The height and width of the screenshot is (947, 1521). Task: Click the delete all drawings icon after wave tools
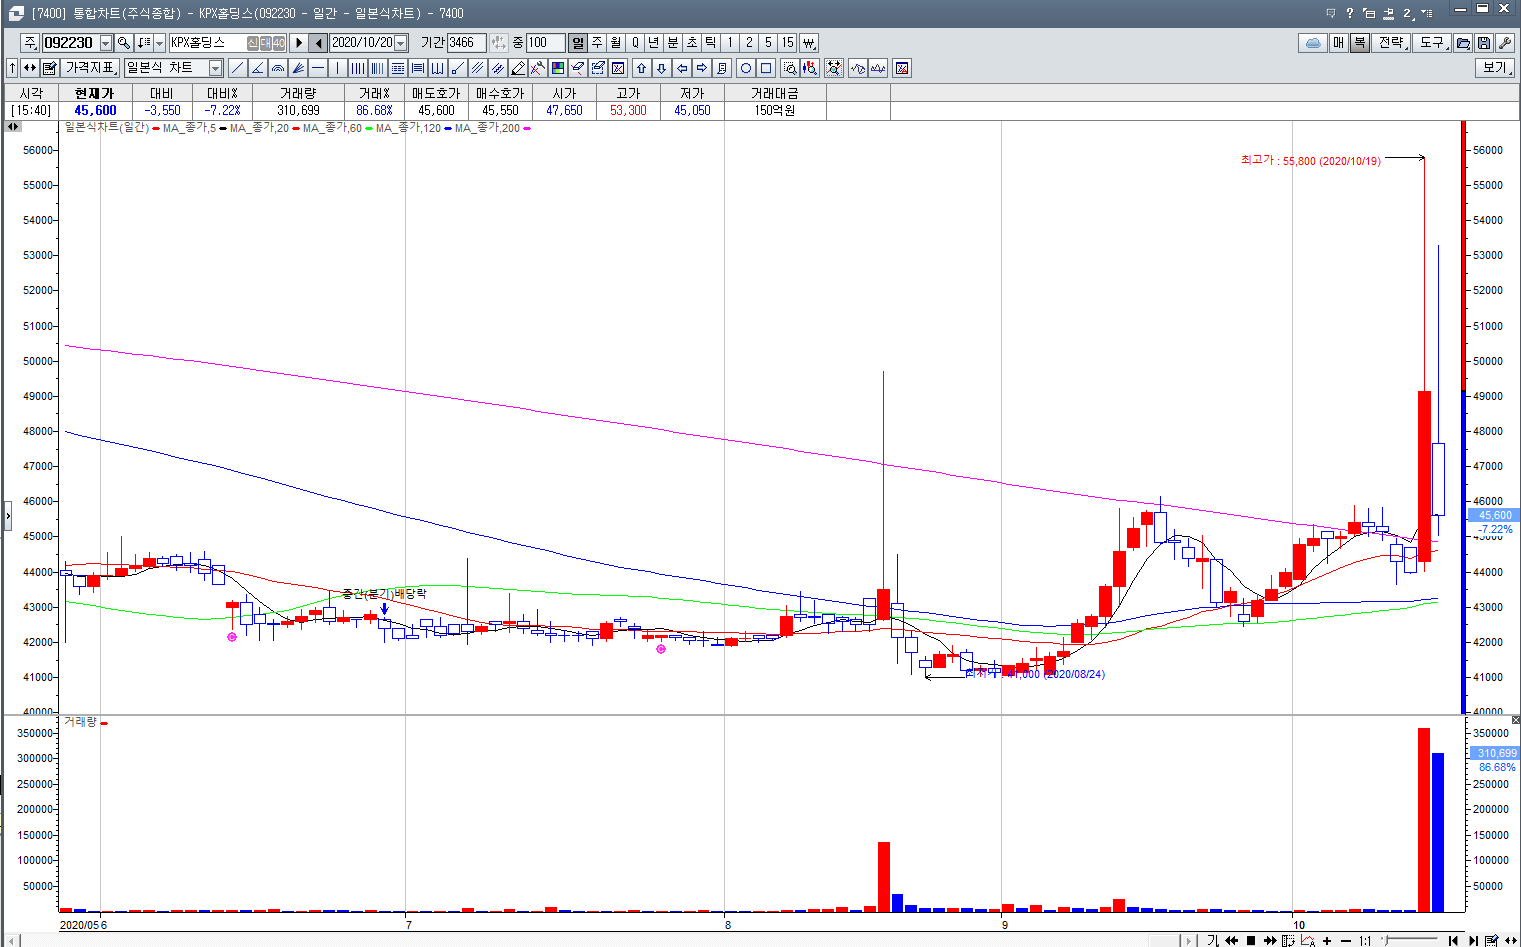click(x=902, y=68)
